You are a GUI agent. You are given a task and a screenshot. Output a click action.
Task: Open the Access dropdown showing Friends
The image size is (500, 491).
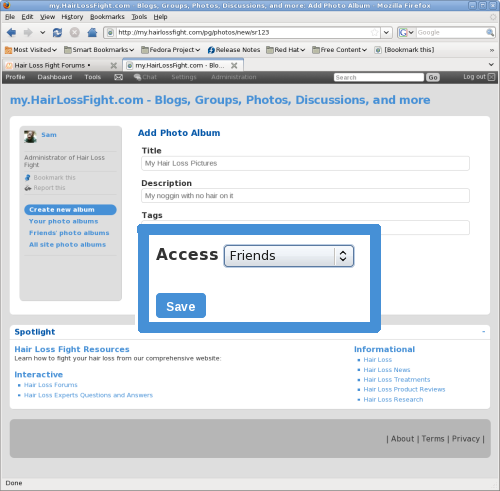(x=289, y=256)
